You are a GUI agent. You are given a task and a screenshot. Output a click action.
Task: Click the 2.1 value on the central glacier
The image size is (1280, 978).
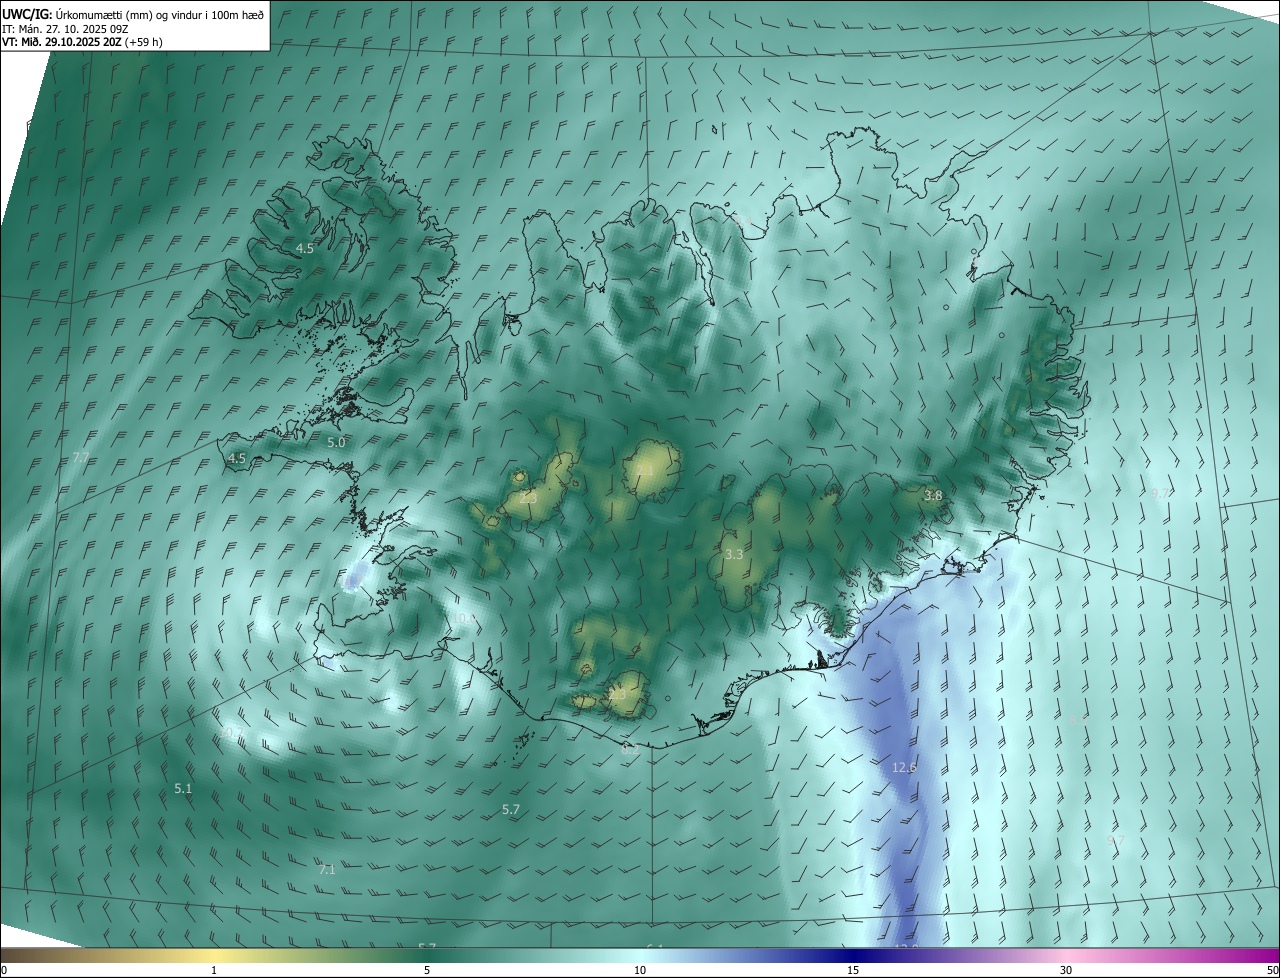click(x=645, y=471)
